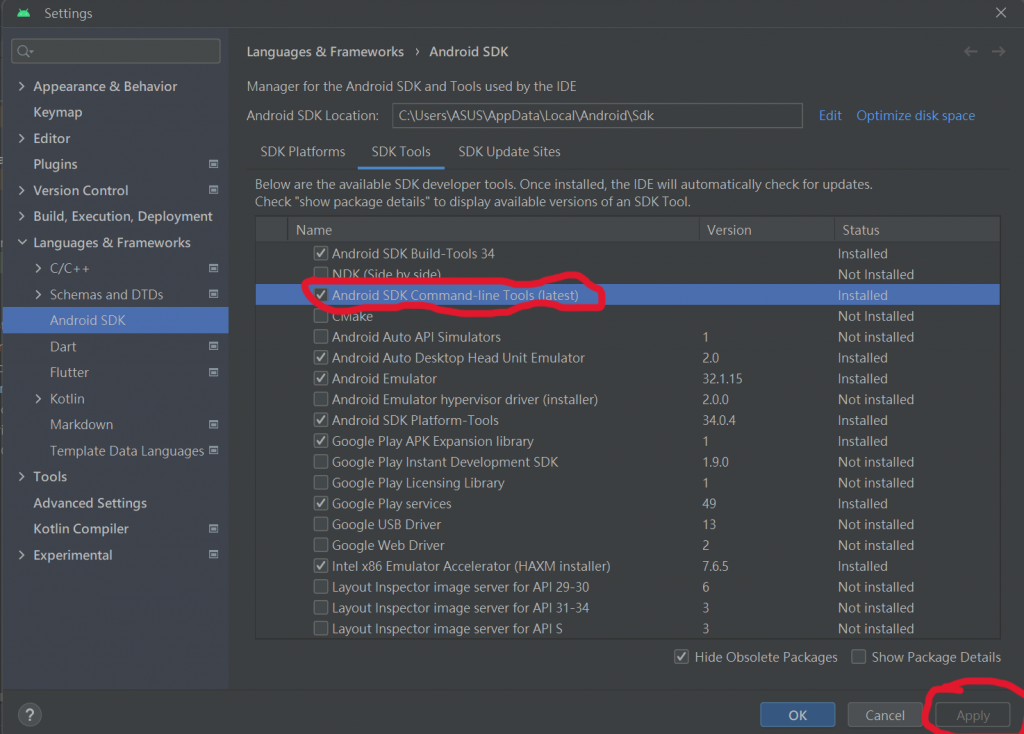Select the SDK Tools tab
The image size is (1024, 734).
pos(401,152)
